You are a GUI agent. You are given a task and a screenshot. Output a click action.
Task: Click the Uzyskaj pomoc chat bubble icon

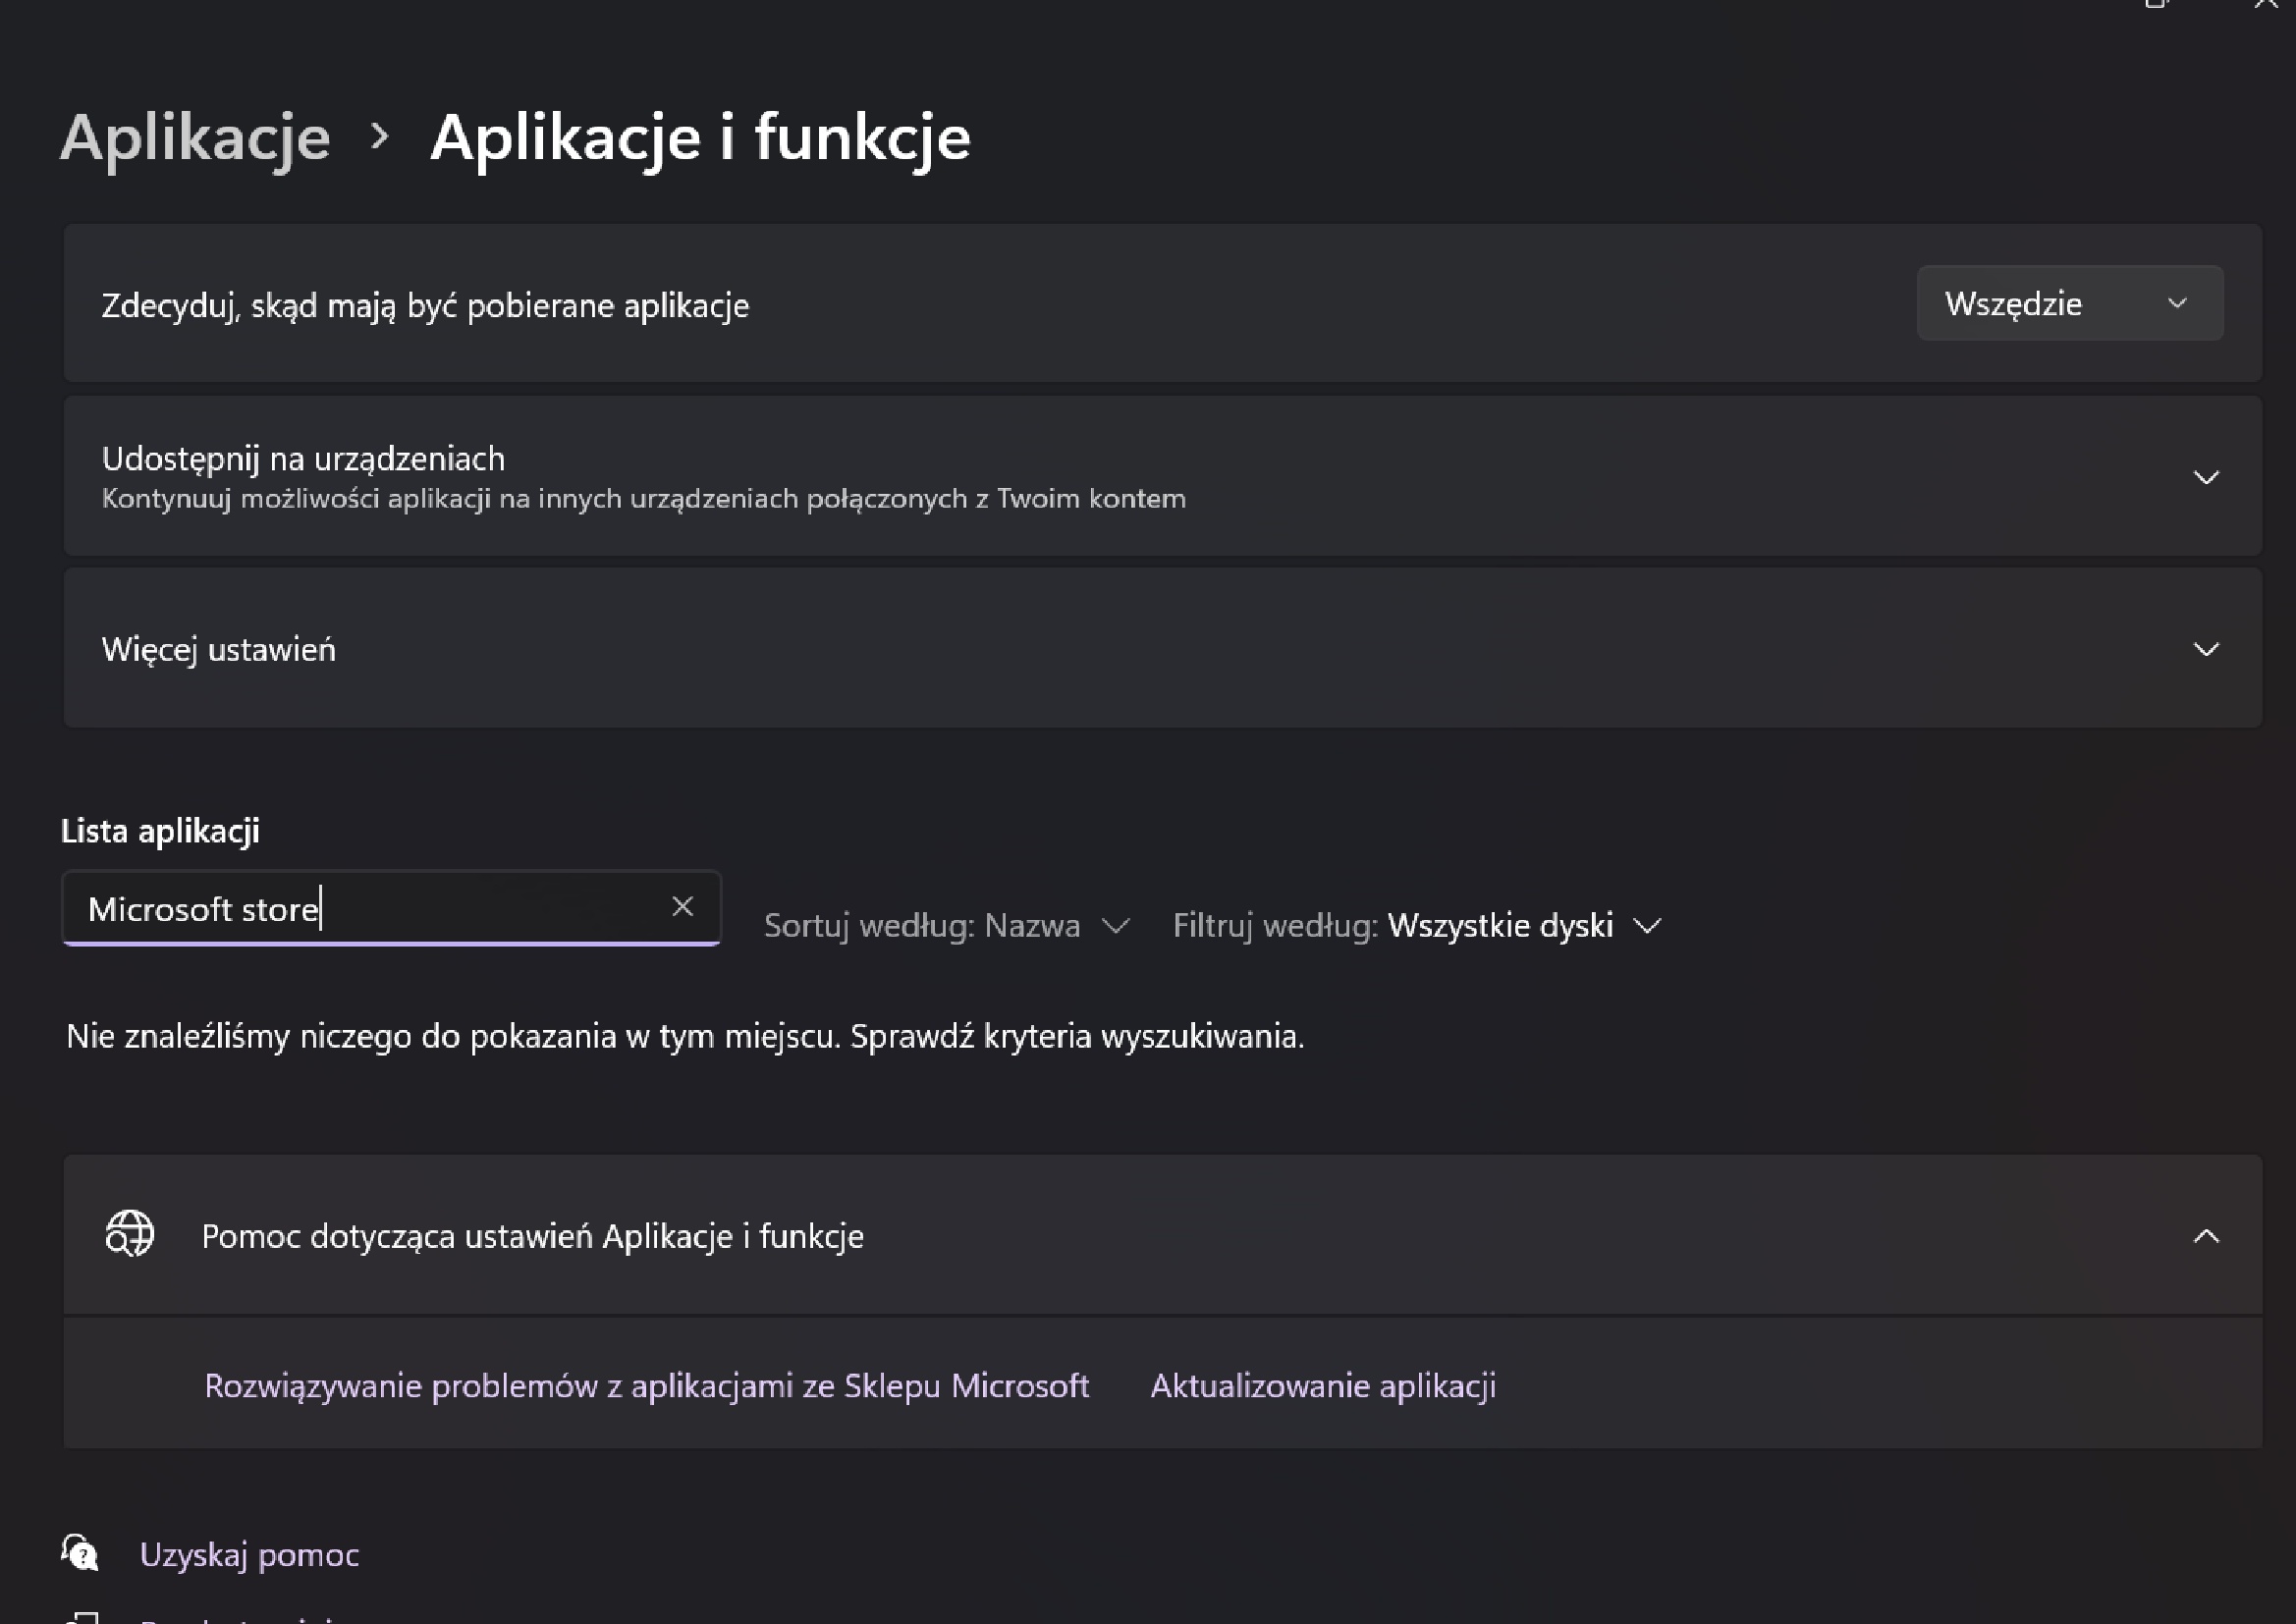(x=80, y=1553)
